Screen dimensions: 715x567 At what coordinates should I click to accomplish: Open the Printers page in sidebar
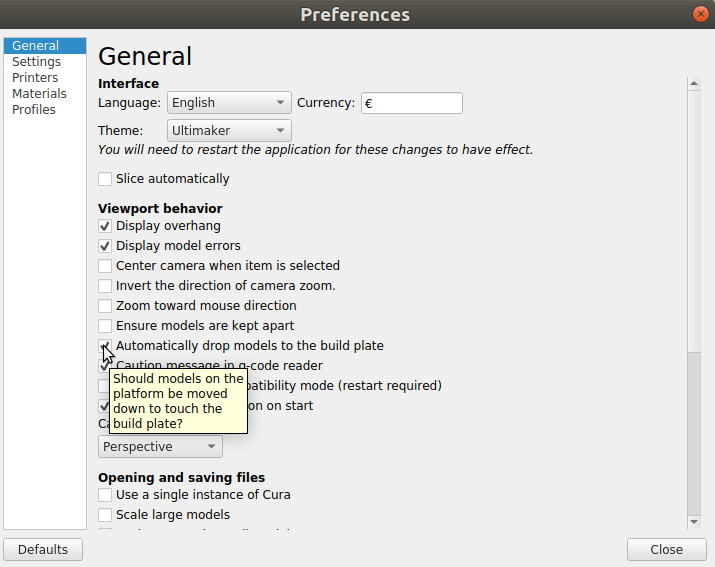(35, 78)
